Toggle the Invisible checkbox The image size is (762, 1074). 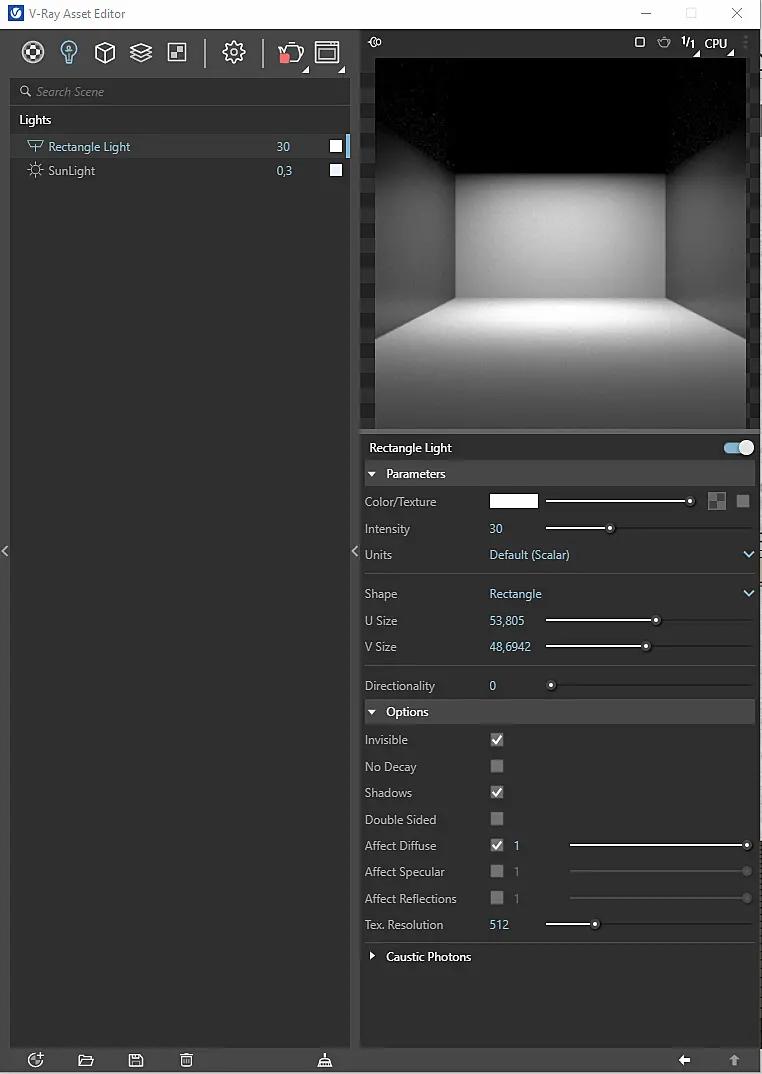tap(497, 740)
